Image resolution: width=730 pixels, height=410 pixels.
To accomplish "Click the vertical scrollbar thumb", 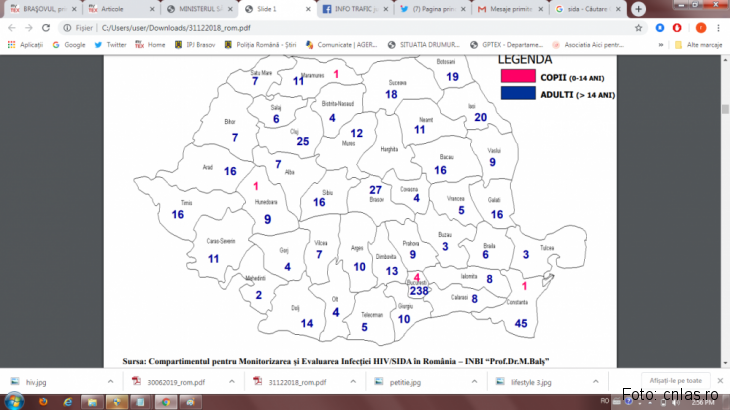I will [x=725, y=109].
